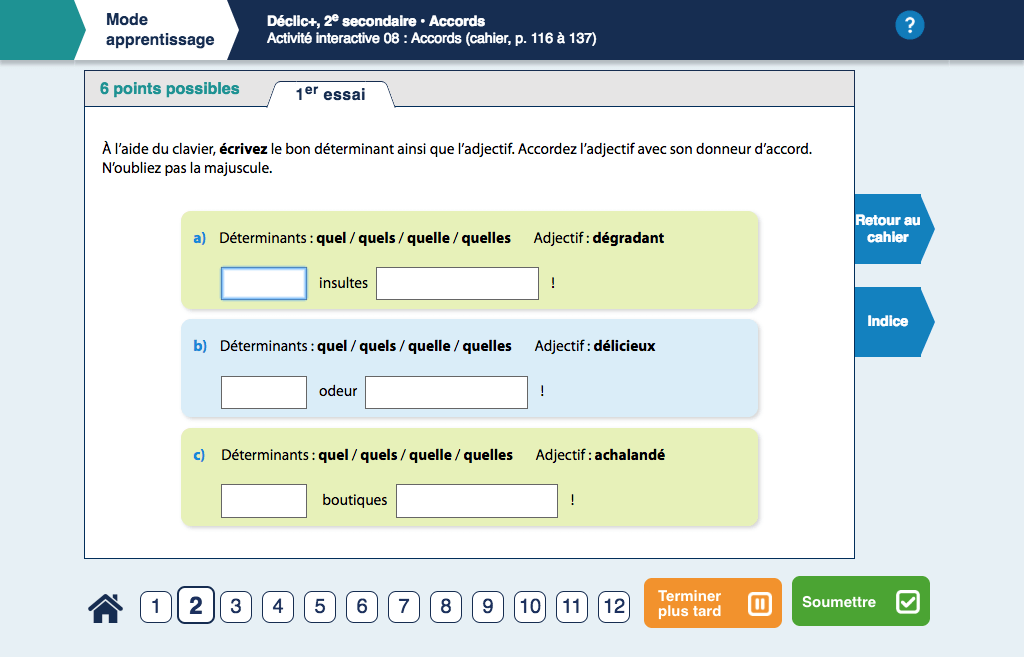Focus adjective field after odeur
The image size is (1024, 657).
click(446, 392)
